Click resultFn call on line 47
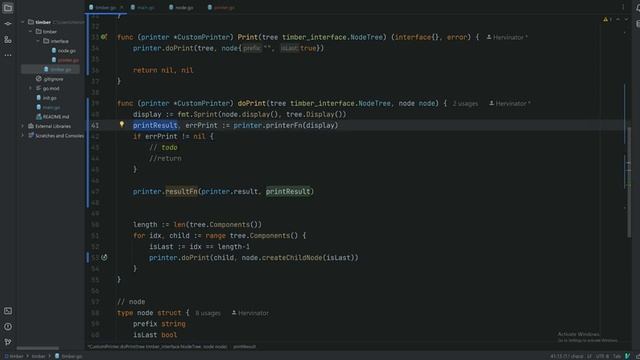The image size is (640, 360). click(181, 191)
